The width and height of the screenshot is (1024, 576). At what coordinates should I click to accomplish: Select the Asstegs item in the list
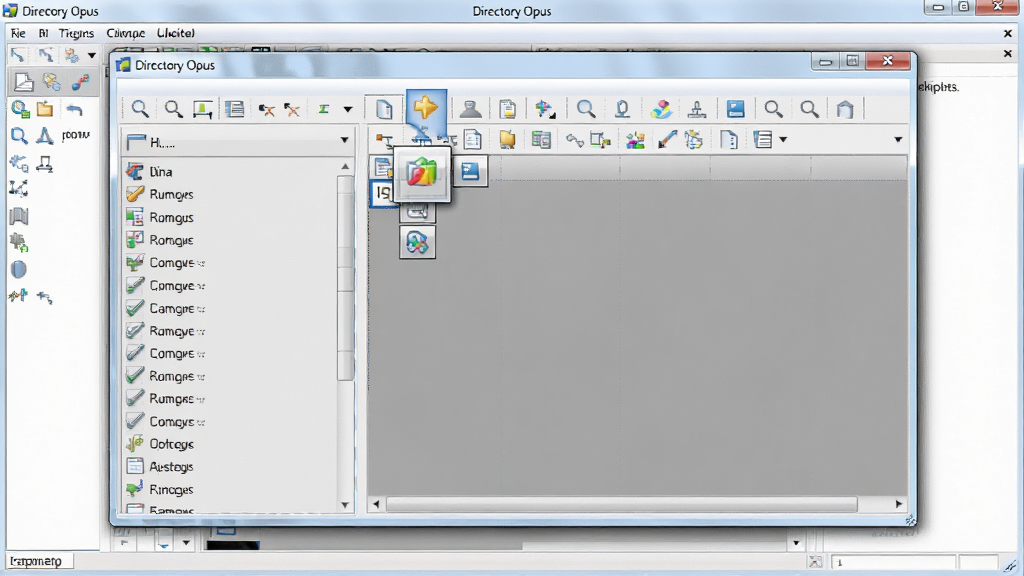coord(230,467)
